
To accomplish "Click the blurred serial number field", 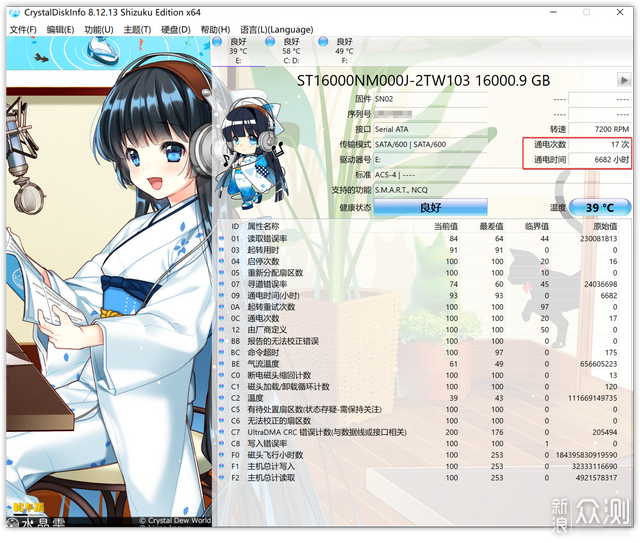I will pos(431,114).
